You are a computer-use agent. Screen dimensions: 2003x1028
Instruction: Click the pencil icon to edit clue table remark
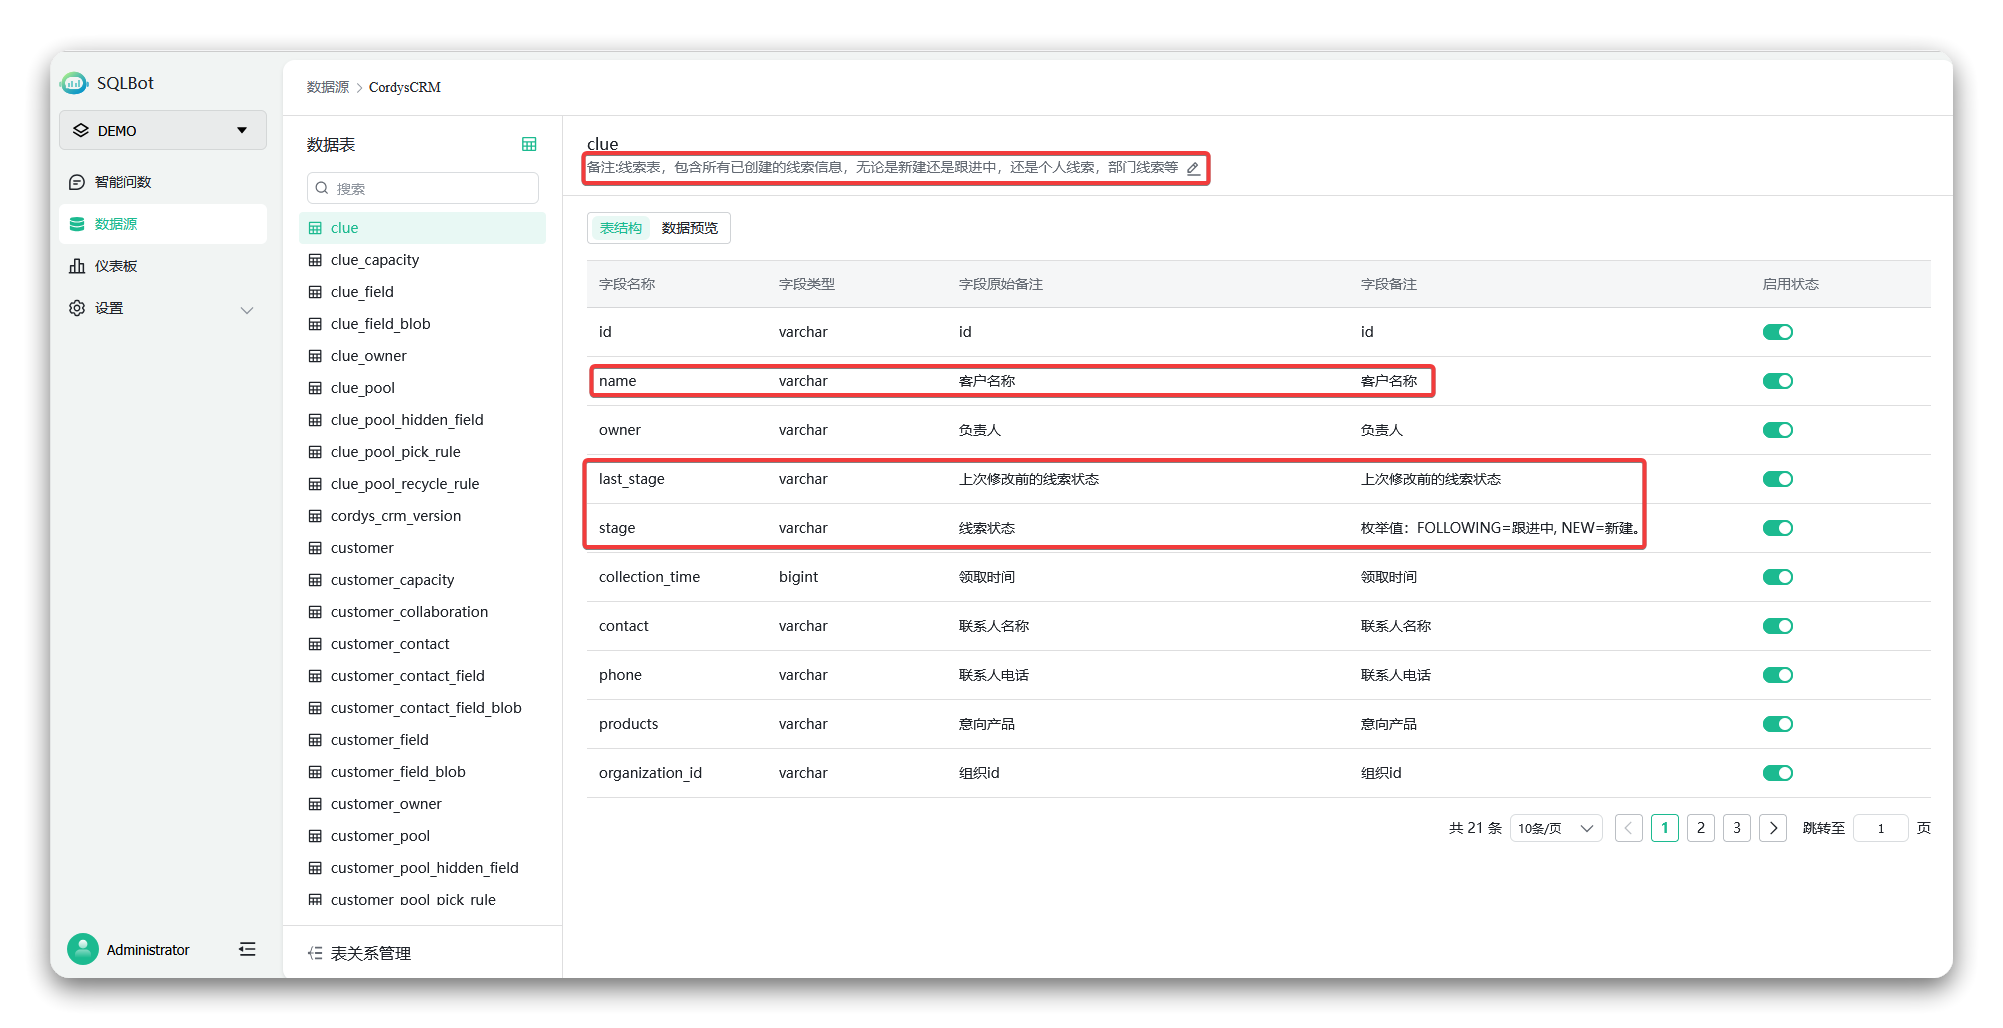pos(1192,169)
